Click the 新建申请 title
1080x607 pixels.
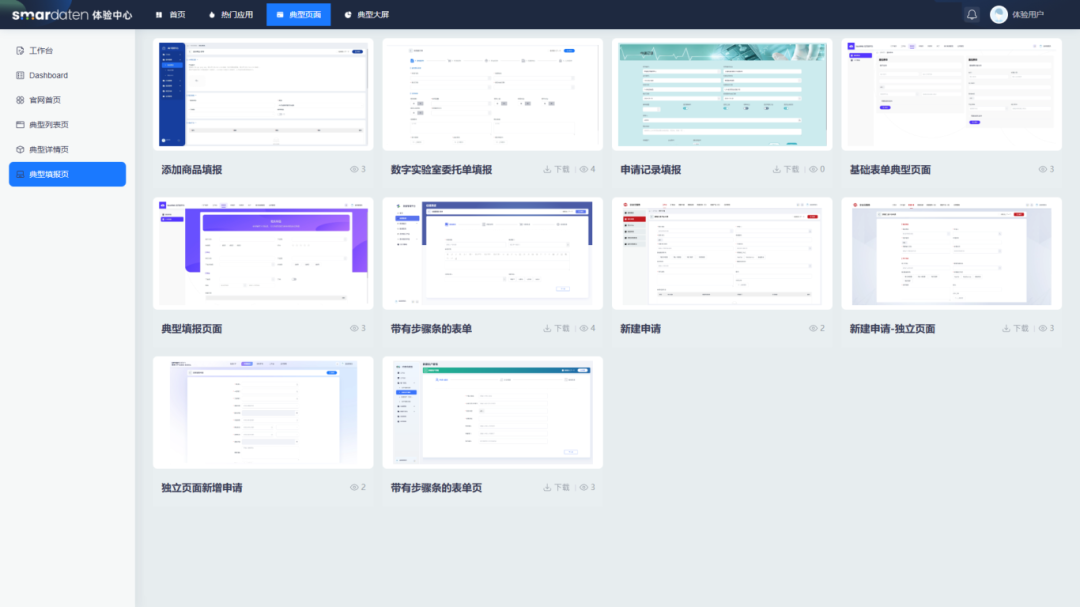641,329
